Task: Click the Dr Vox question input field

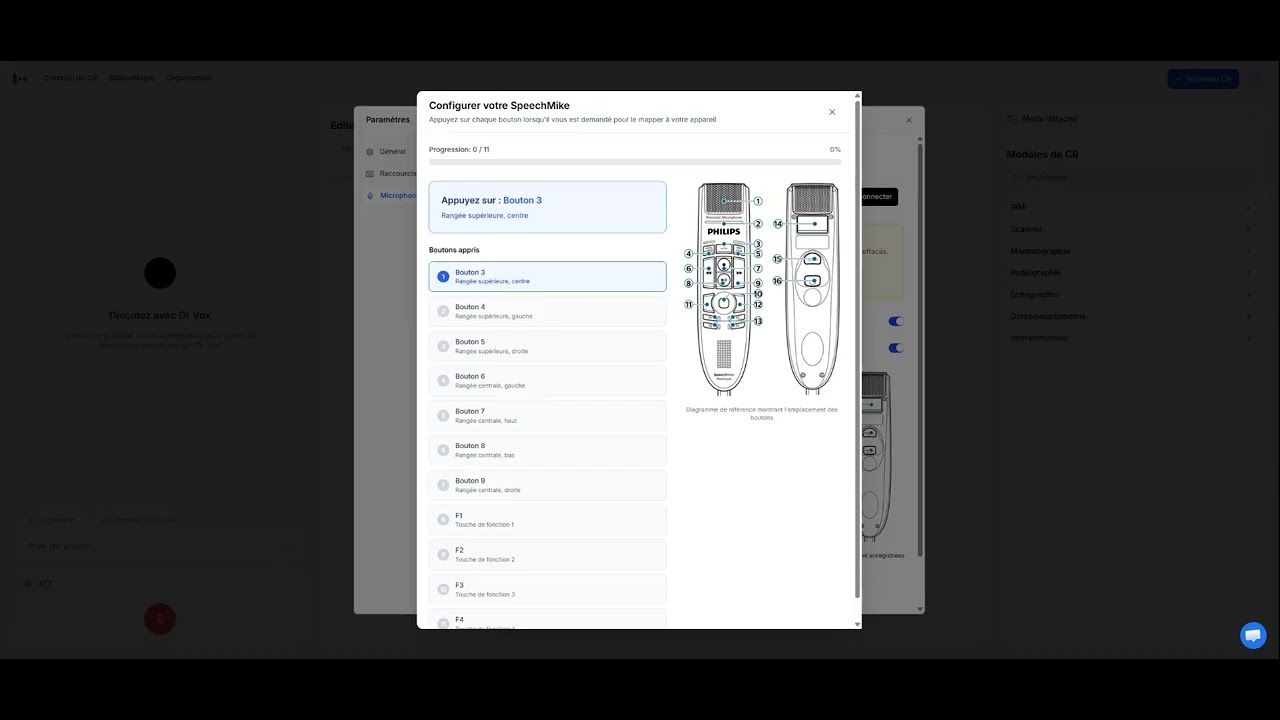Action: 160,547
